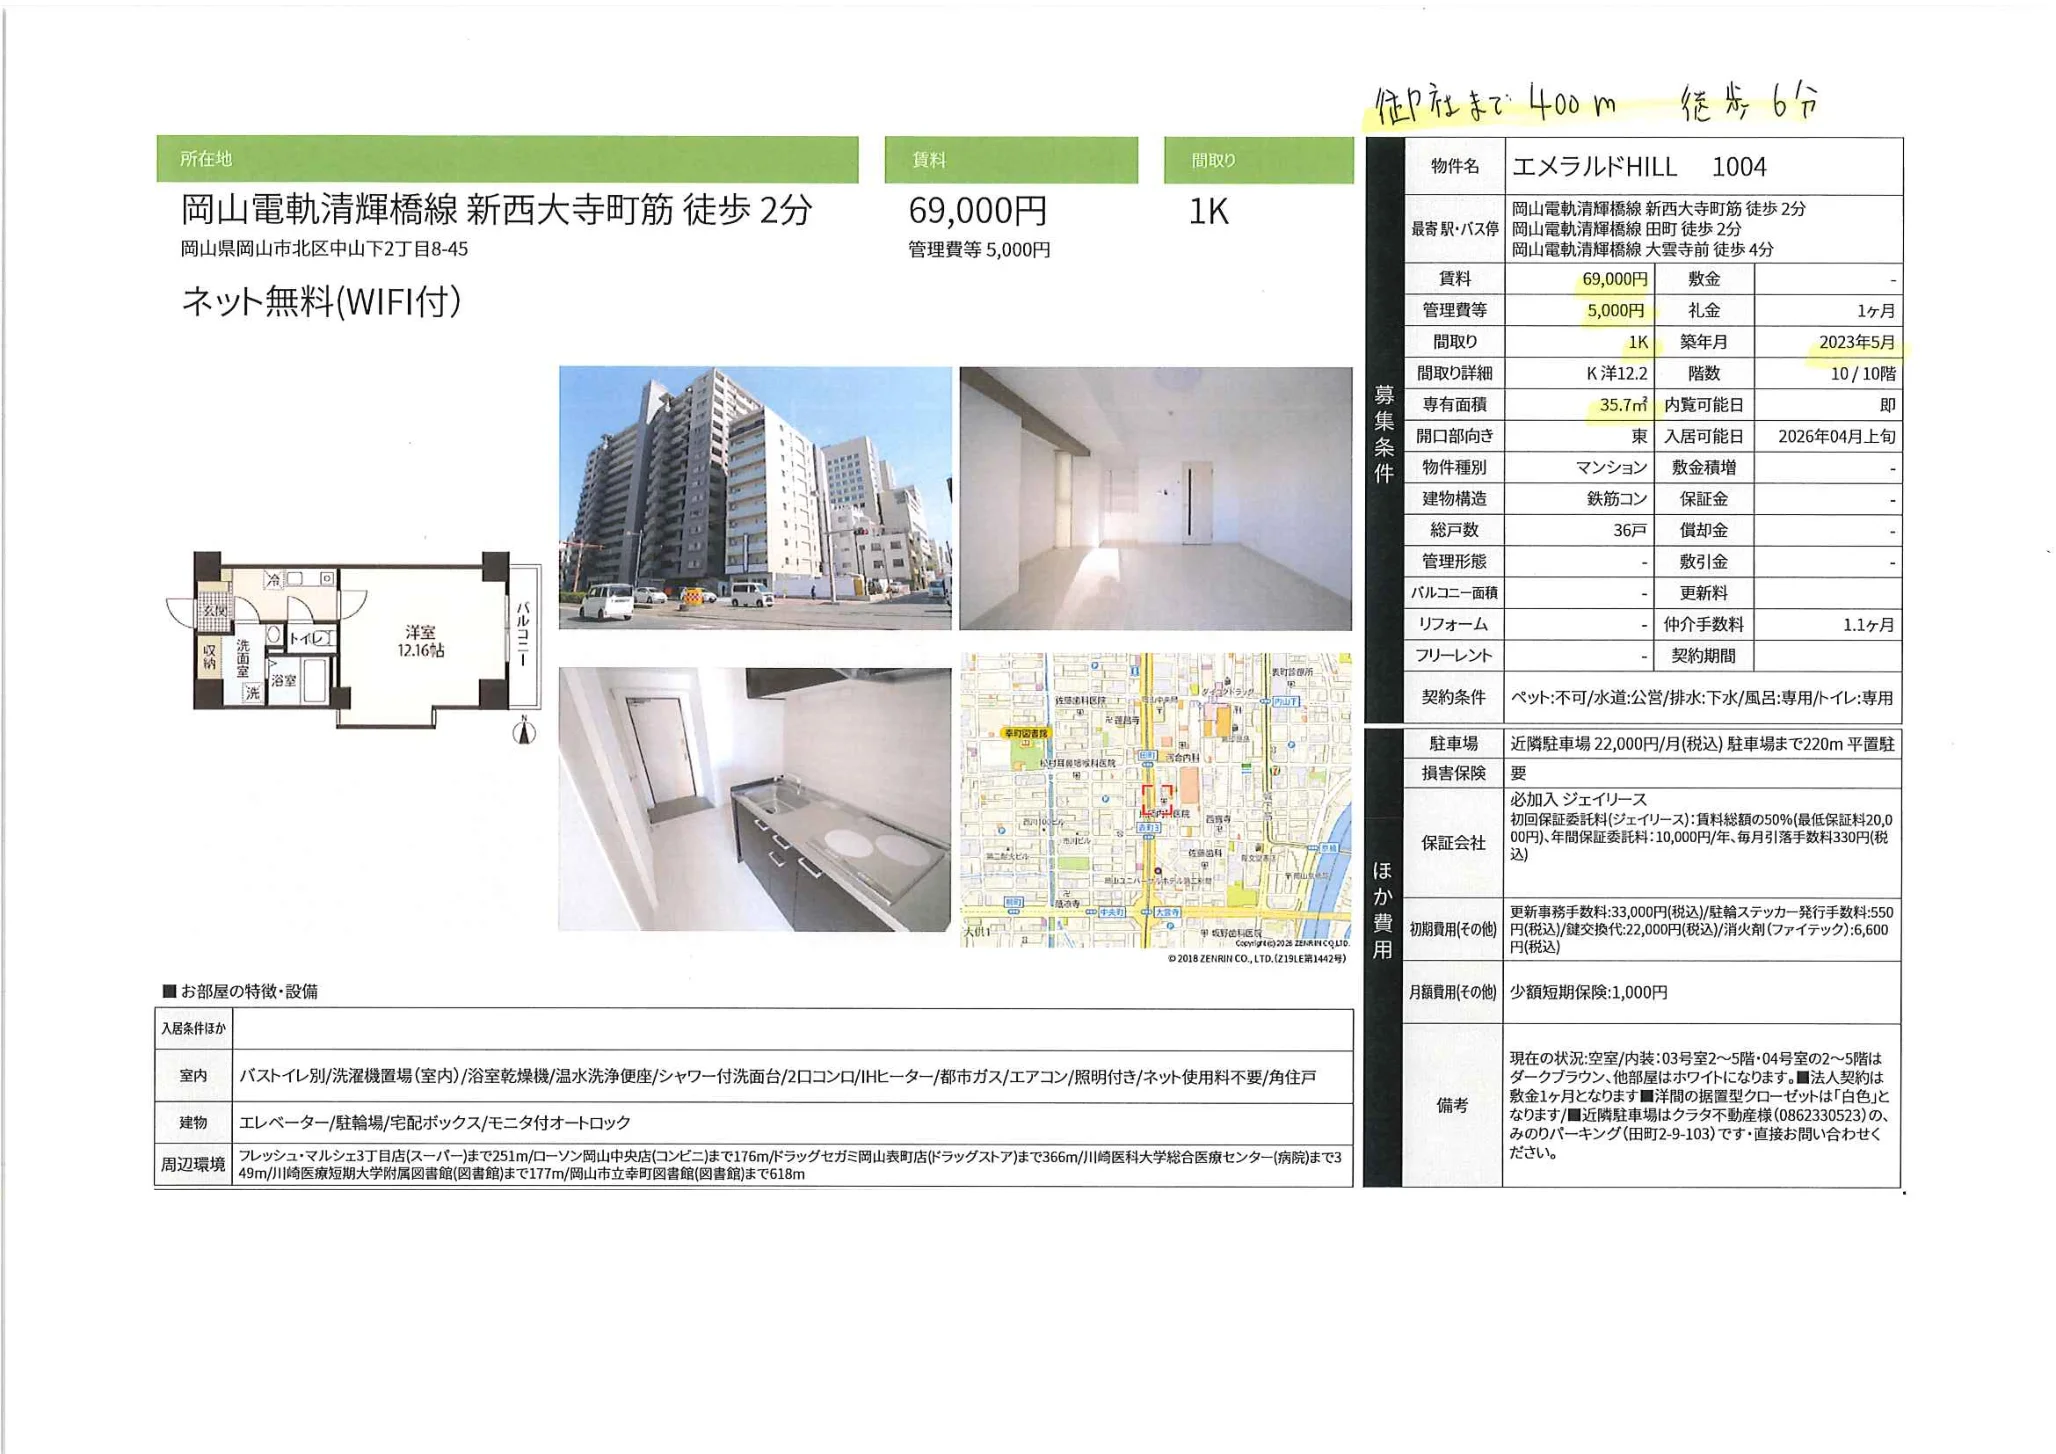The width and height of the screenshot is (2056, 1454).
Task: Click the property name エメラルドHILL 1004
Action: (1639, 166)
